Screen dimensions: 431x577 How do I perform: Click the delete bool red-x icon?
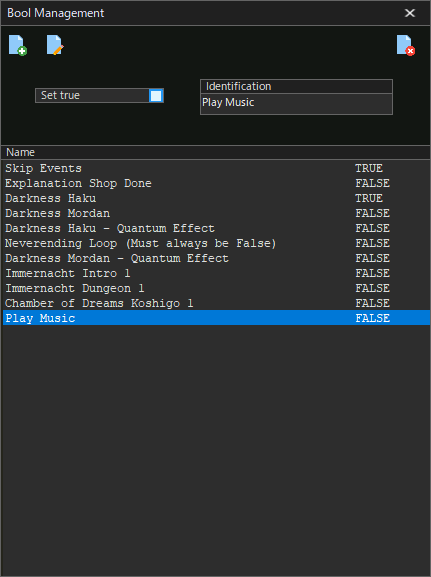coord(406,45)
